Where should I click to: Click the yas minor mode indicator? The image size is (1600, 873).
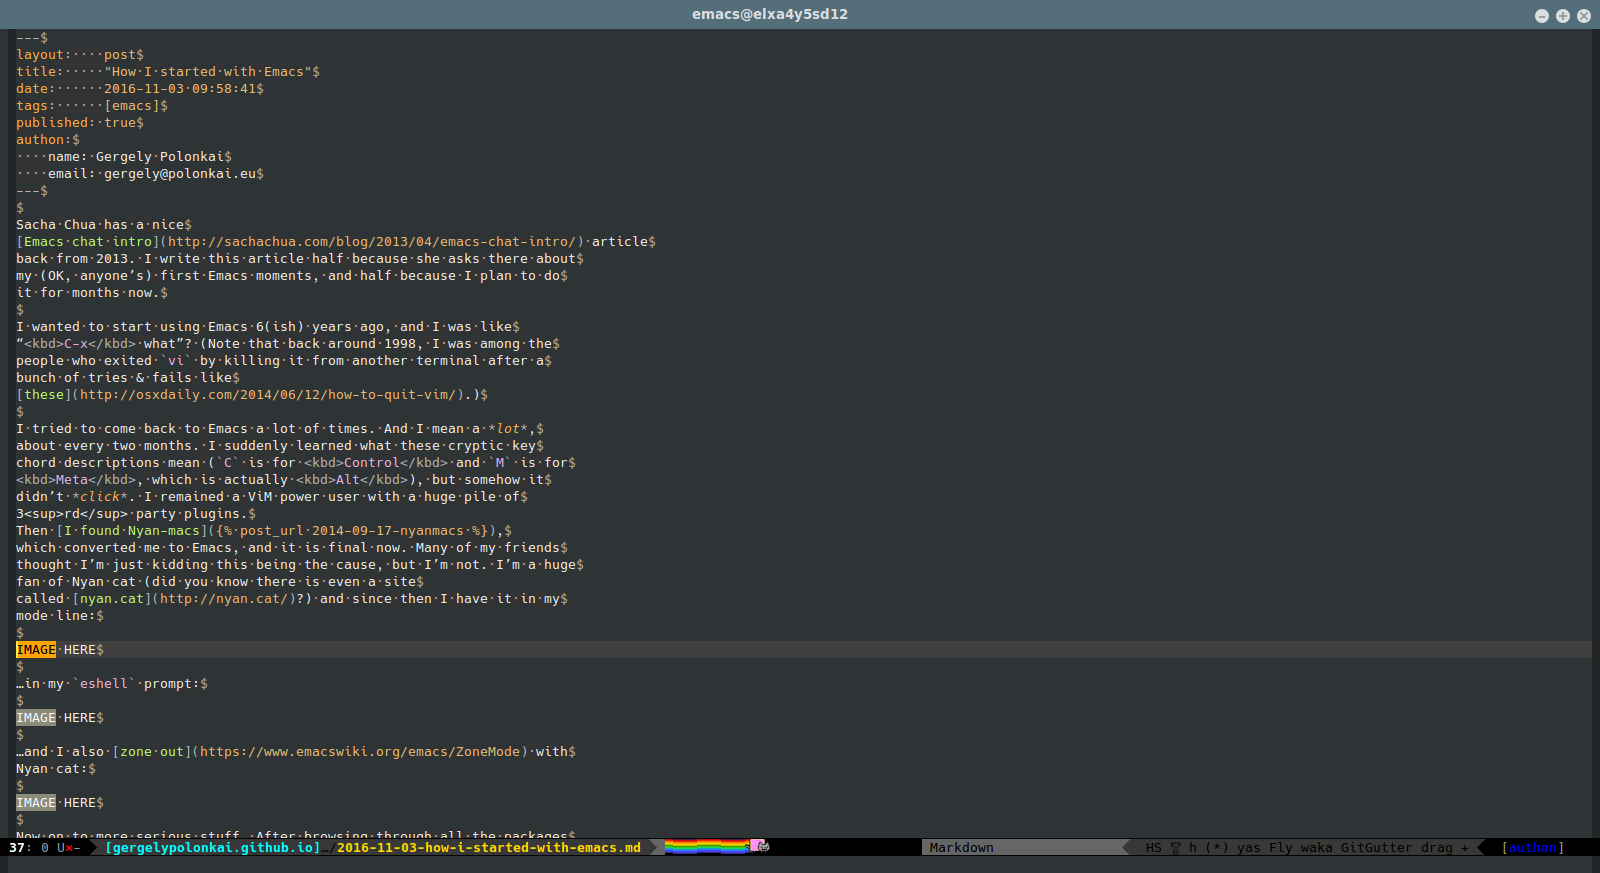click(1248, 848)
